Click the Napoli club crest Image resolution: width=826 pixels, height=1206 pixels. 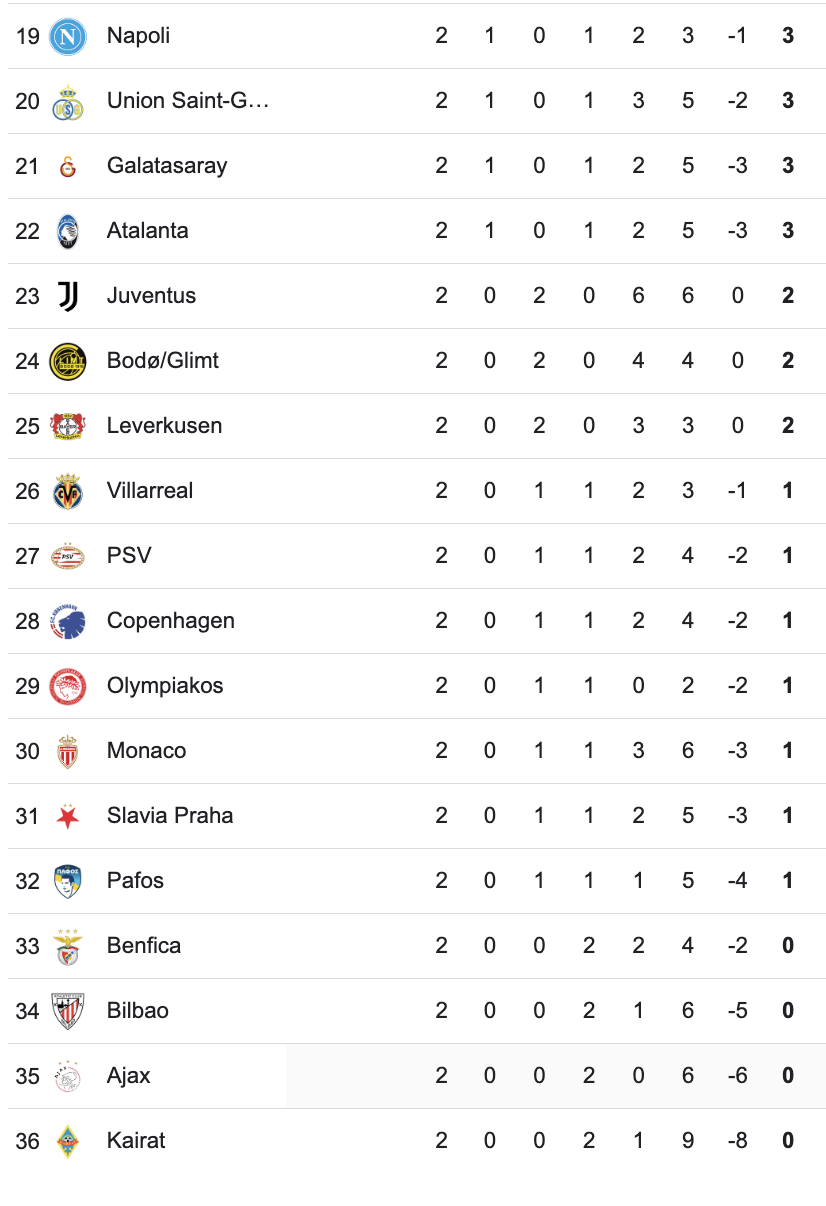click(68, 36)
